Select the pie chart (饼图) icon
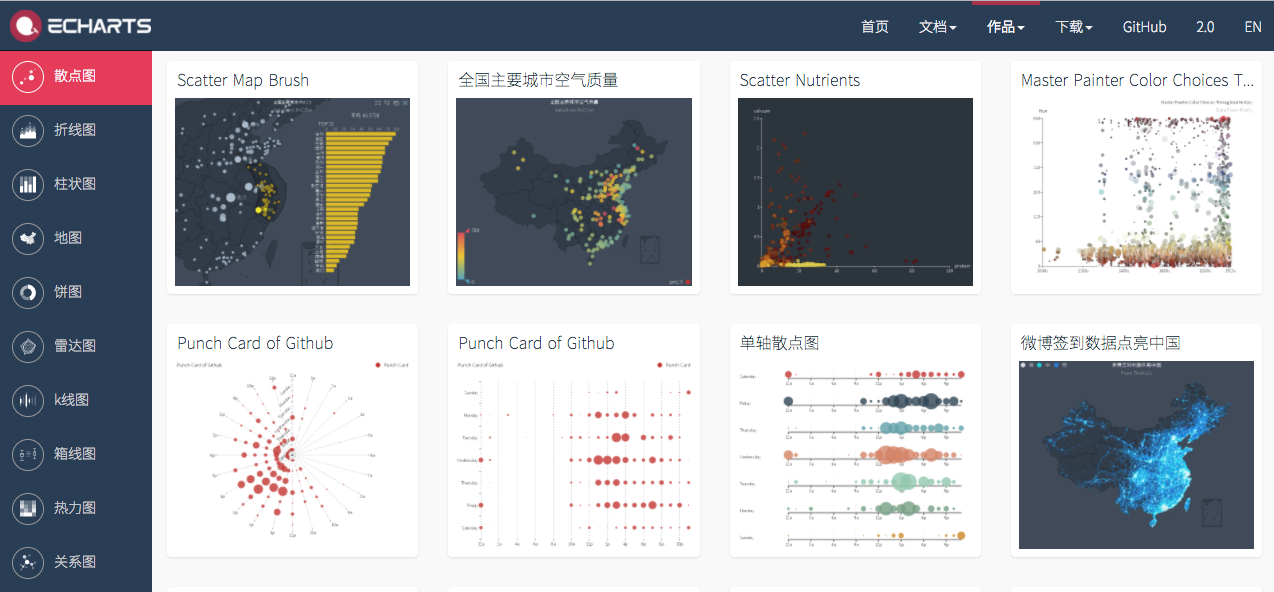1274x592 pixels. point(28,292)
